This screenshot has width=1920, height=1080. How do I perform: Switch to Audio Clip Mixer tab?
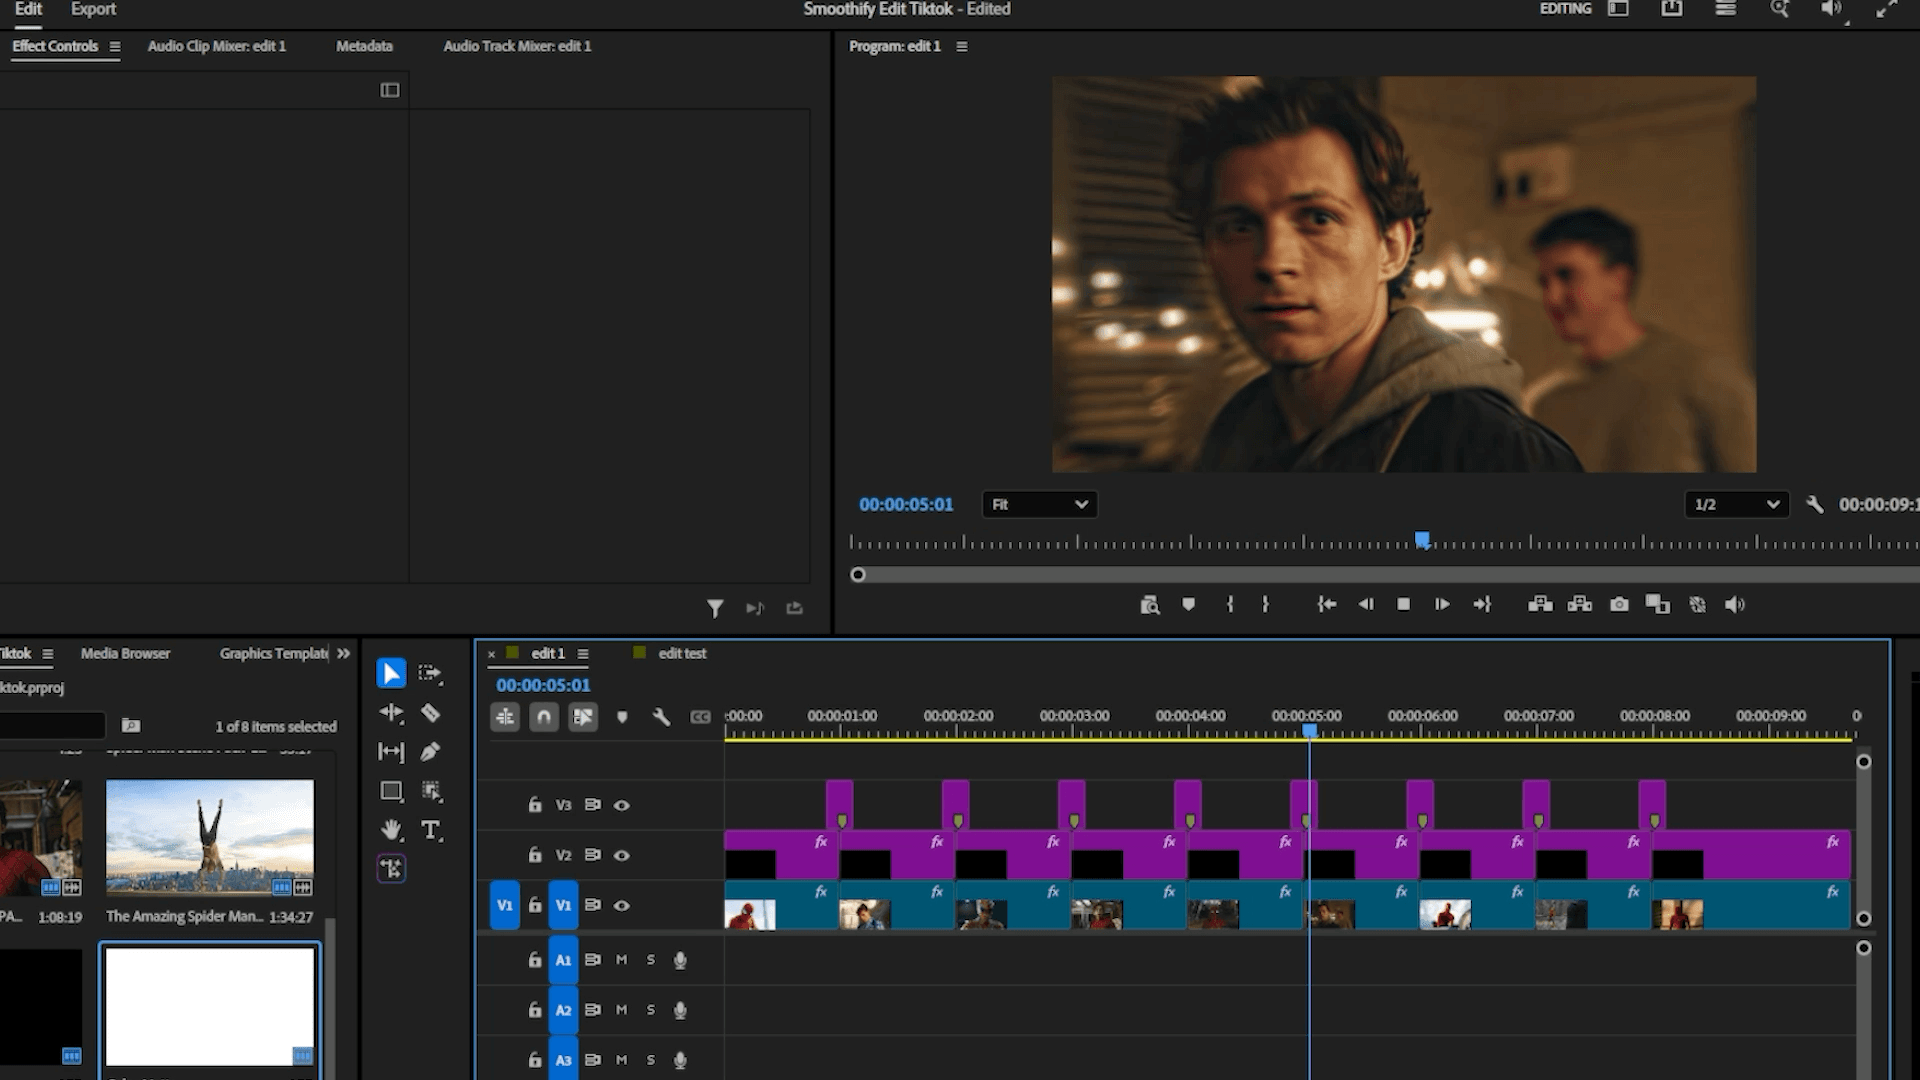pyautogui.click(x=217, y=46)
